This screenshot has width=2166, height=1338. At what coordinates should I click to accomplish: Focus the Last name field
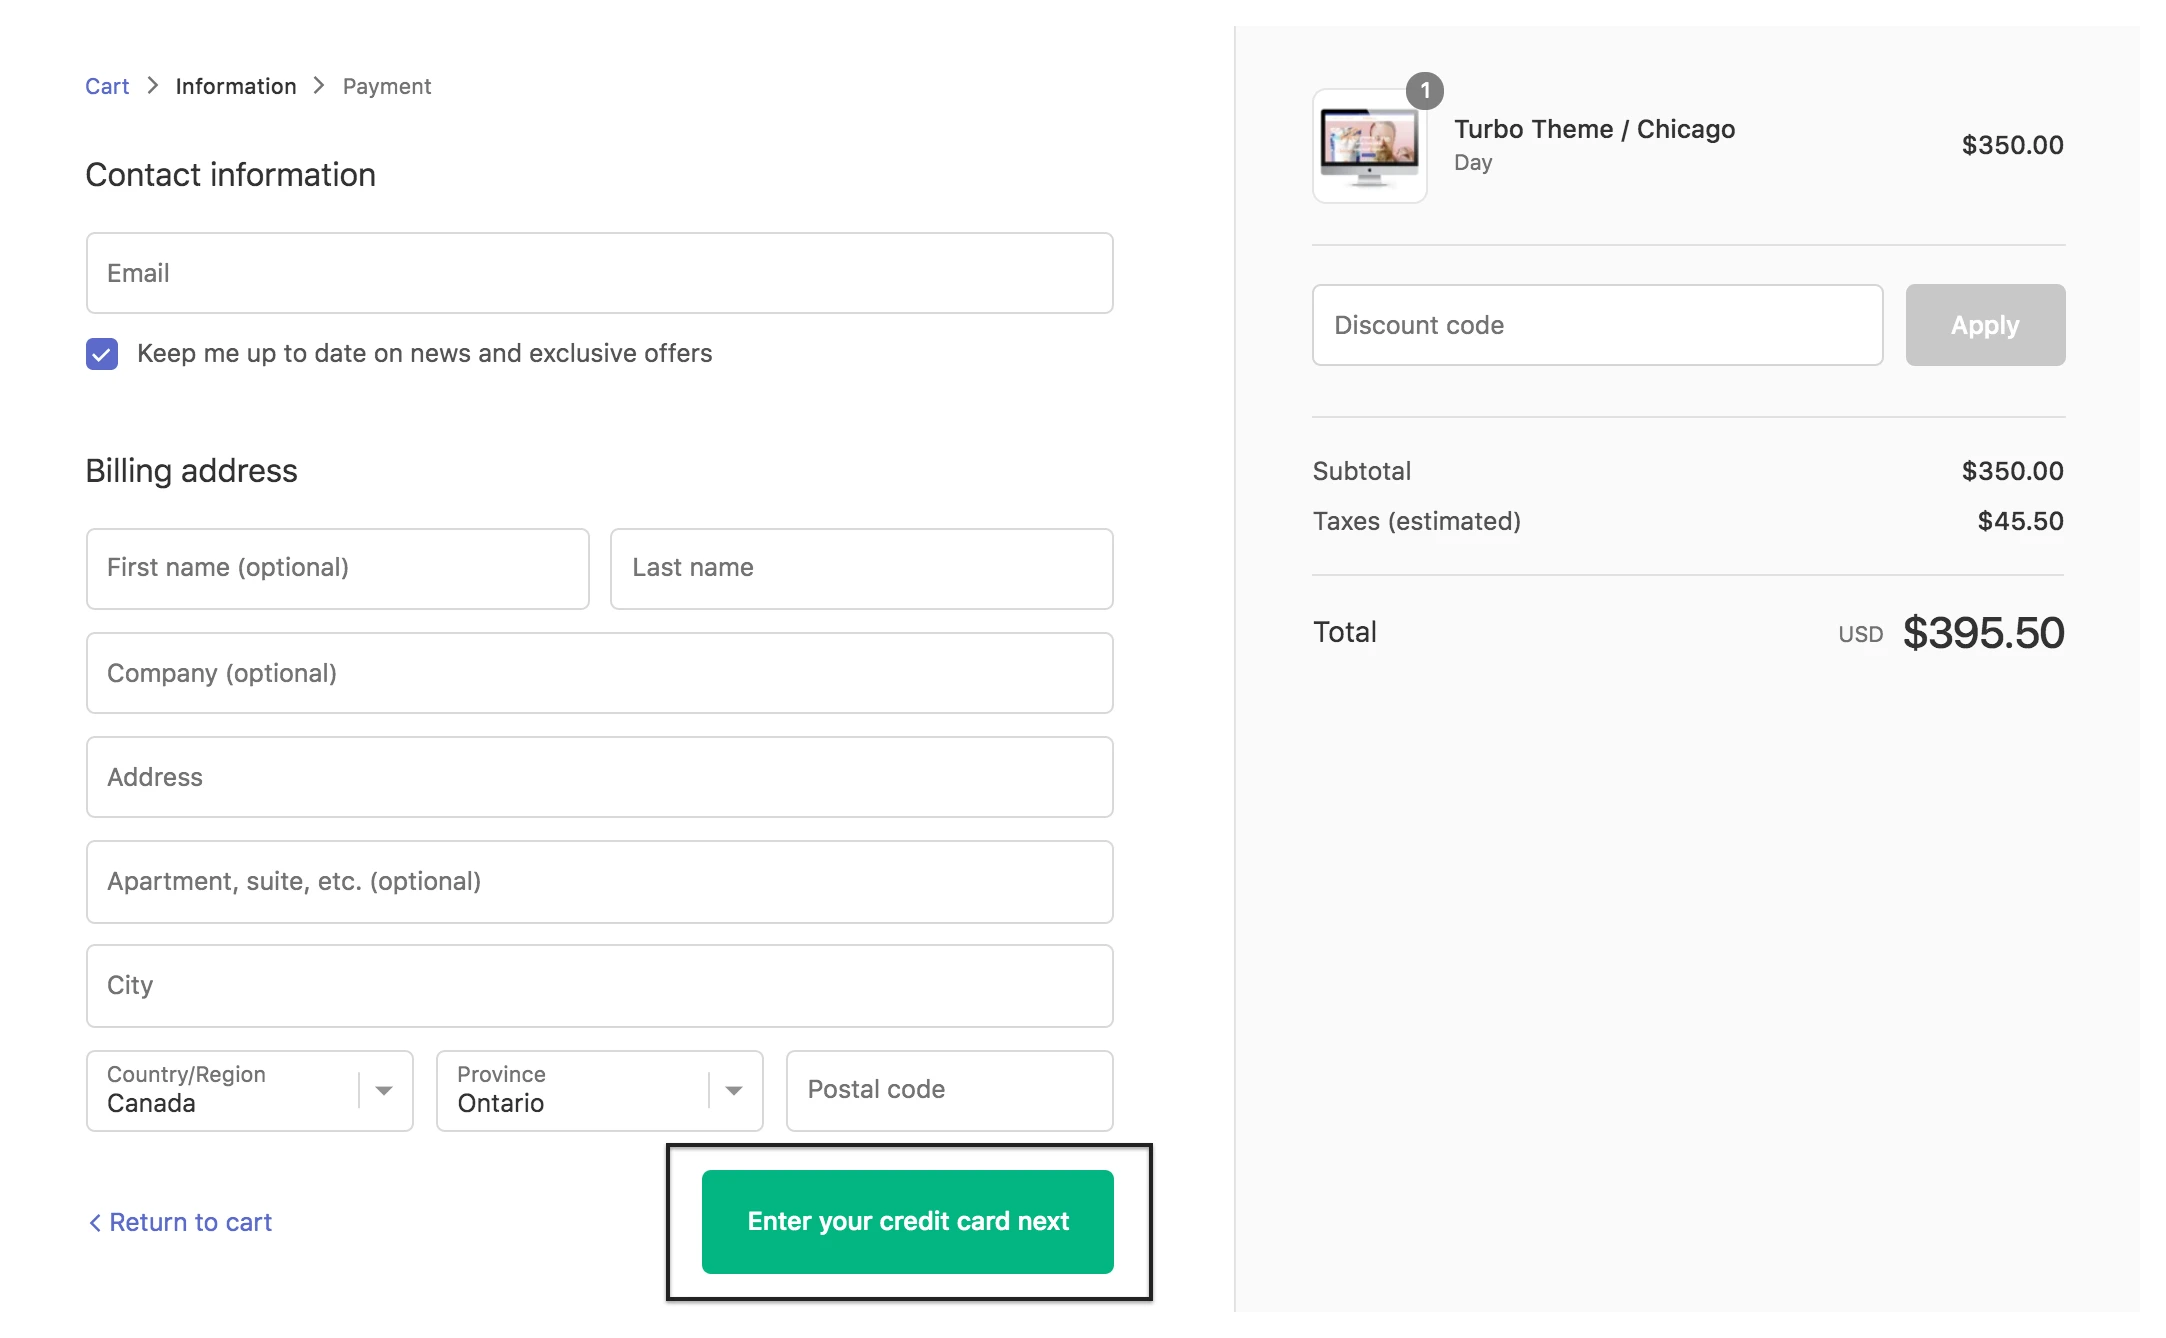point(861,568)
